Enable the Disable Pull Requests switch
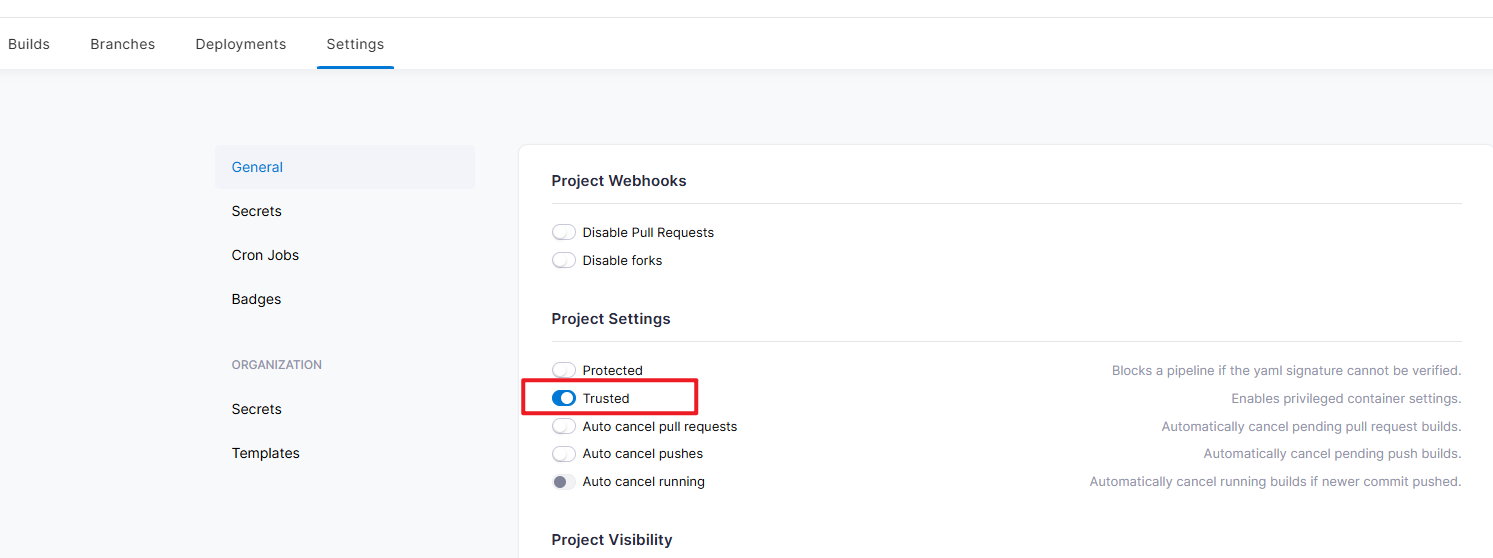The image size is (1493, 558). pos(564,232)
